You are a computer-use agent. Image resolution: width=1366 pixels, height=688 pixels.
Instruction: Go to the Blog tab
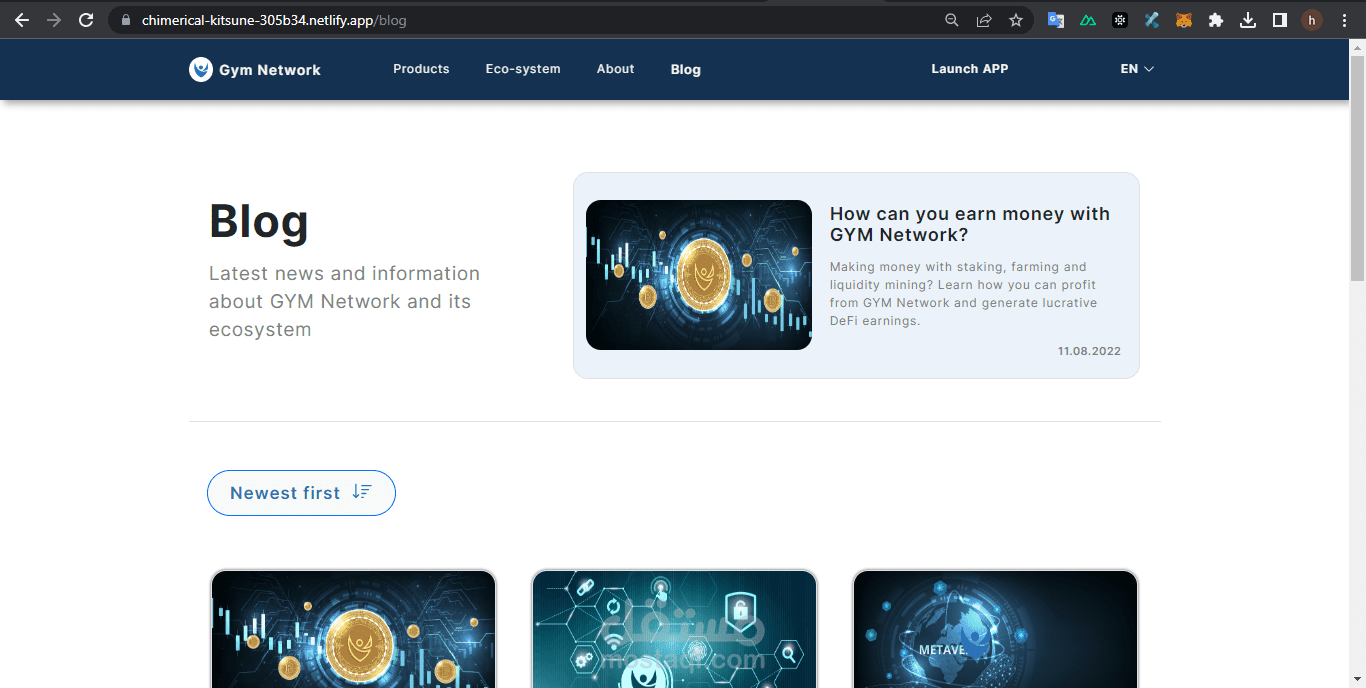pos(686,69)
